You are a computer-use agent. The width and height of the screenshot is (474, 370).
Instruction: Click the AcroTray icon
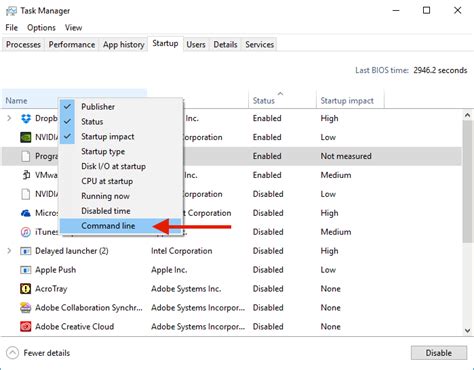pyautogui.click(x=26, y=289)
